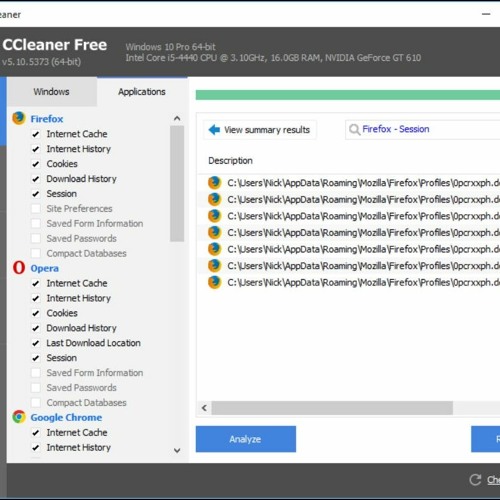500x500 pixels.
Task: Click the green analysis progress bar
Action: [x=348, y=95]
